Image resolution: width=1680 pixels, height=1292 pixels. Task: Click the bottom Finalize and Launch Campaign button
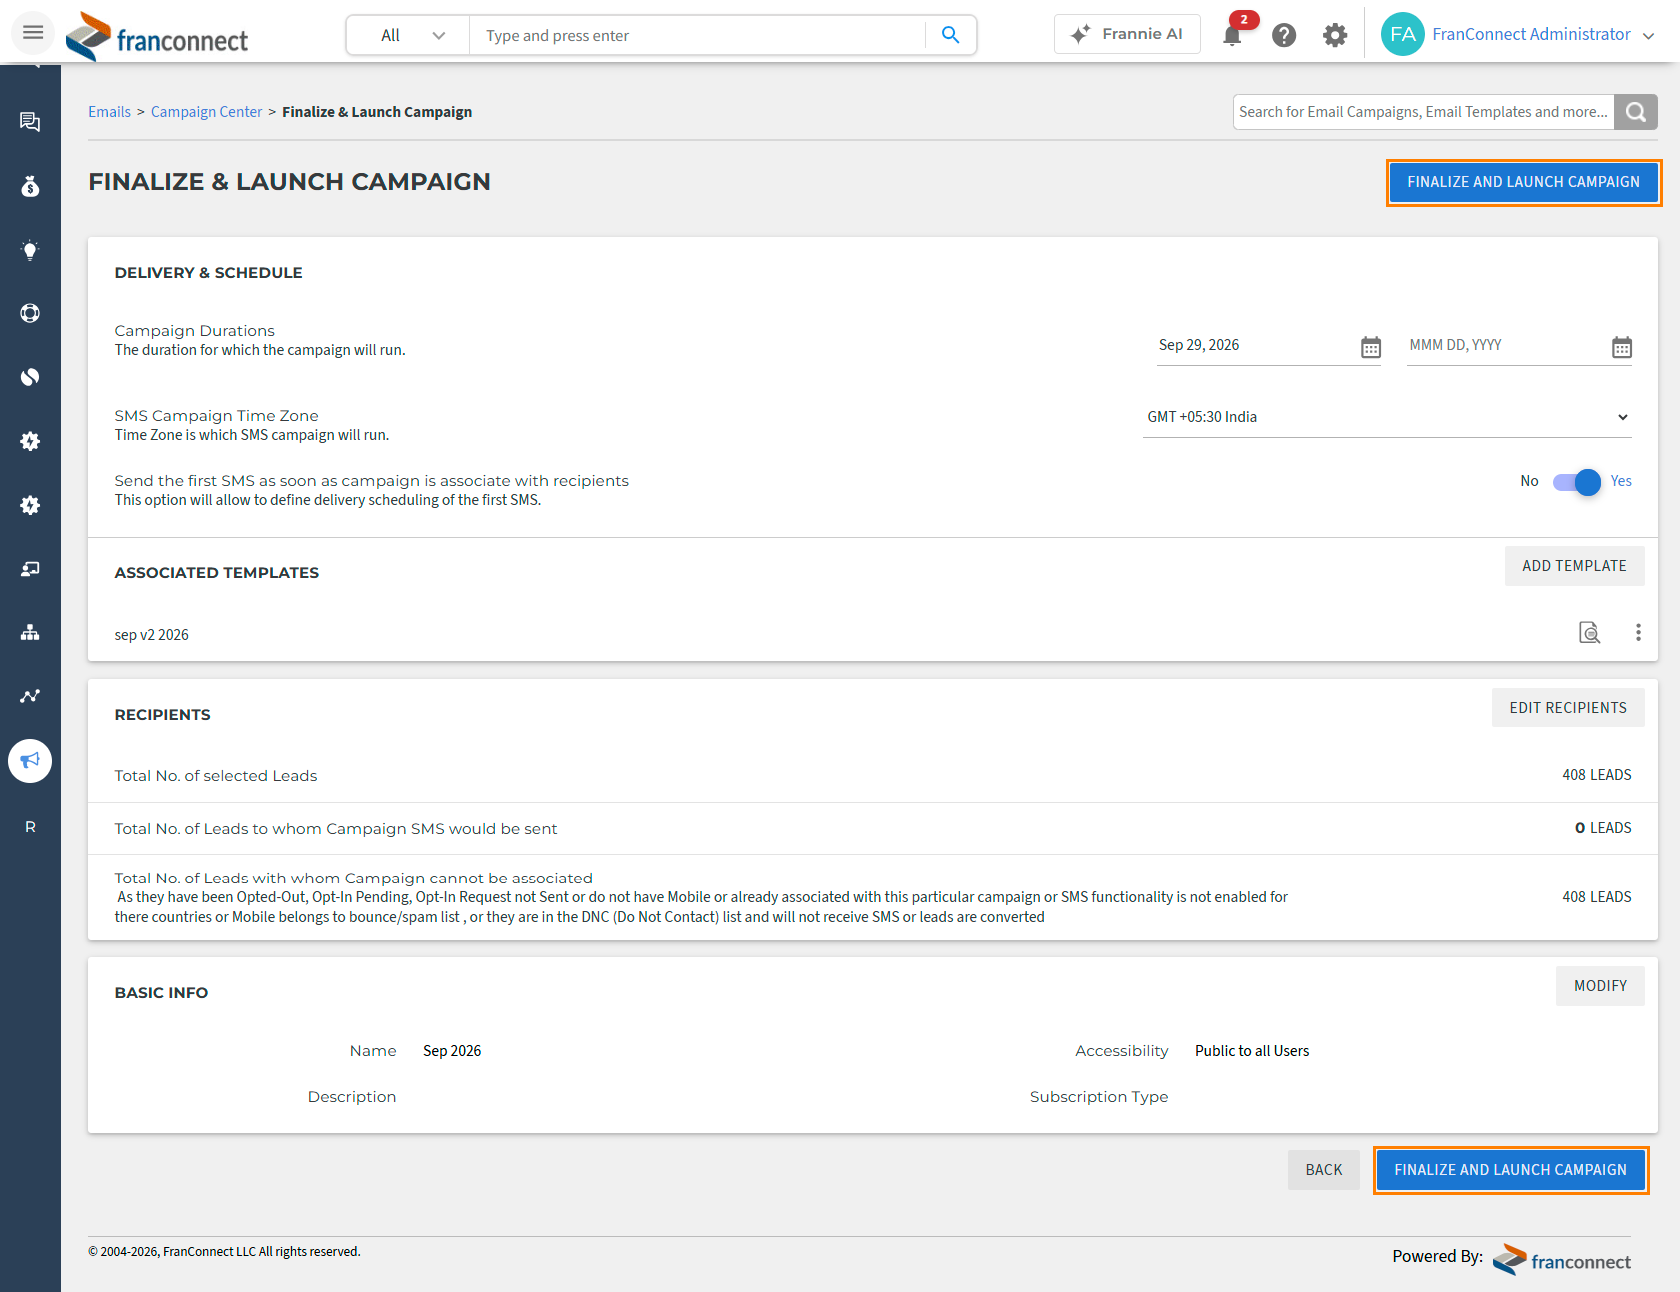click(1510, 1170)
